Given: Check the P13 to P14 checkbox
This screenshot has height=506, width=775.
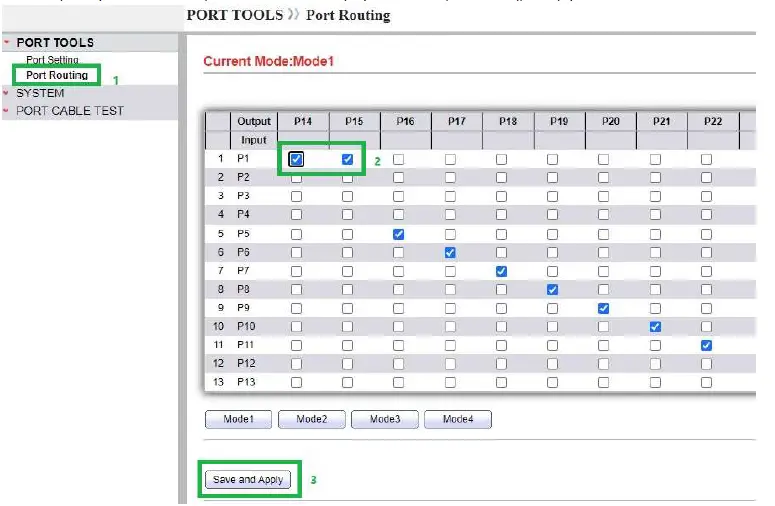Looking at the screenshot, I should point(296,382).
